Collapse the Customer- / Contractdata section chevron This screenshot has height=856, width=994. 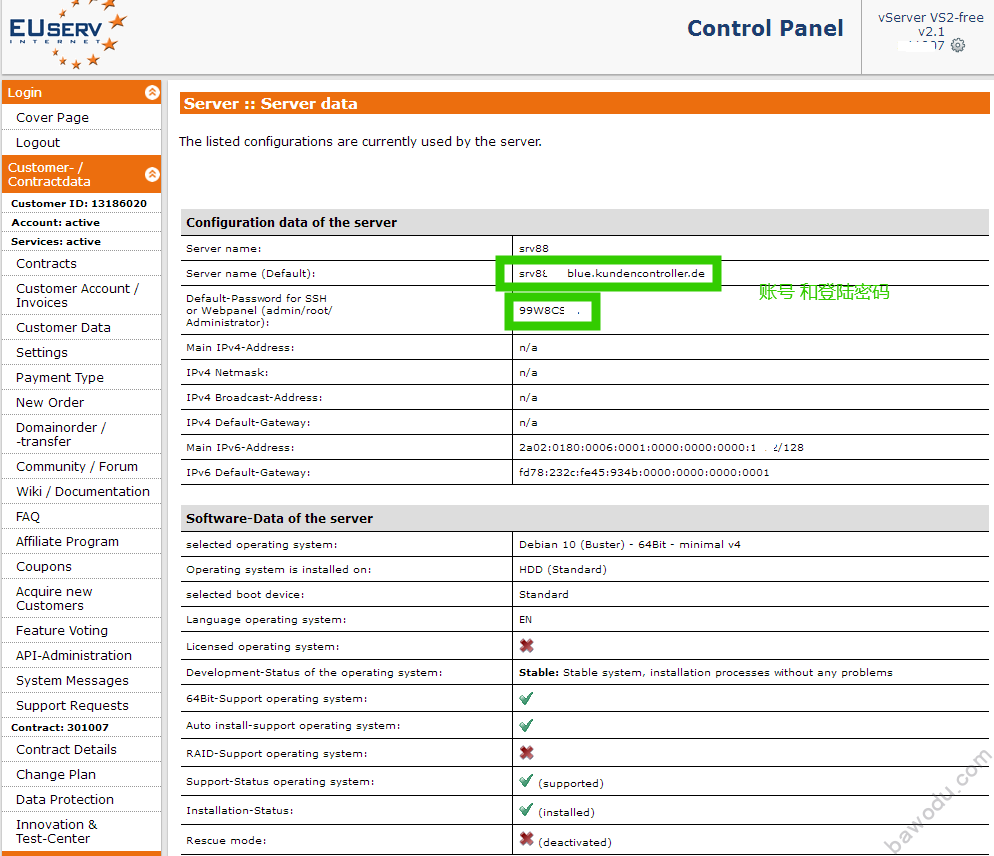[152, 174]
